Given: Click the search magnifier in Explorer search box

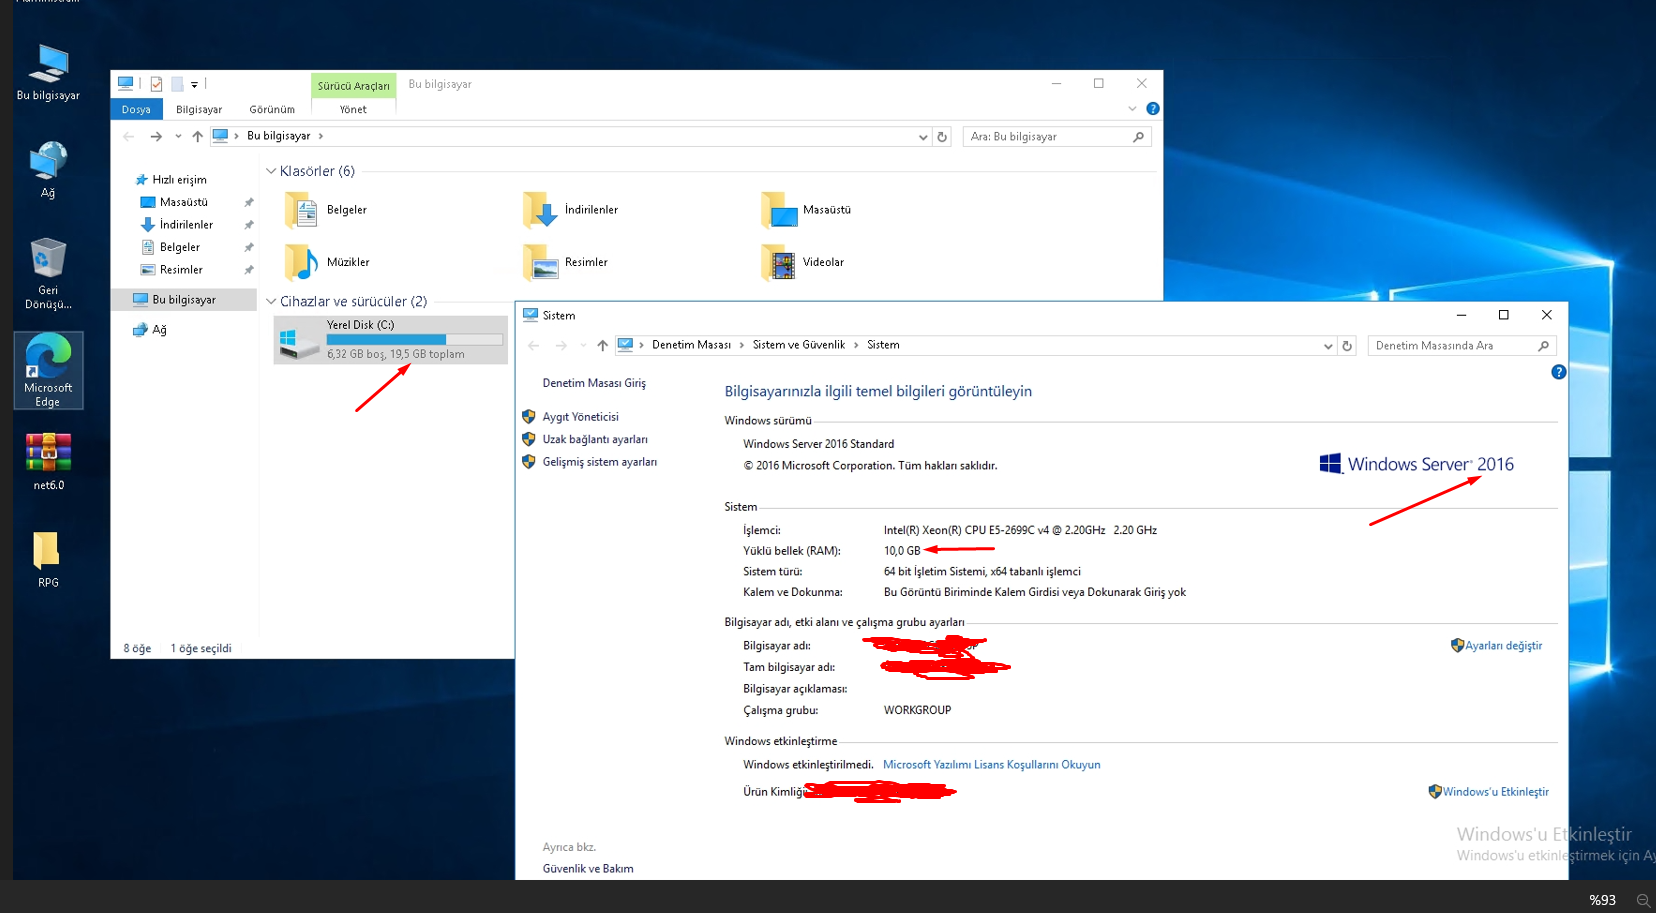Looking at the screenshot, I should (1138, 137).
